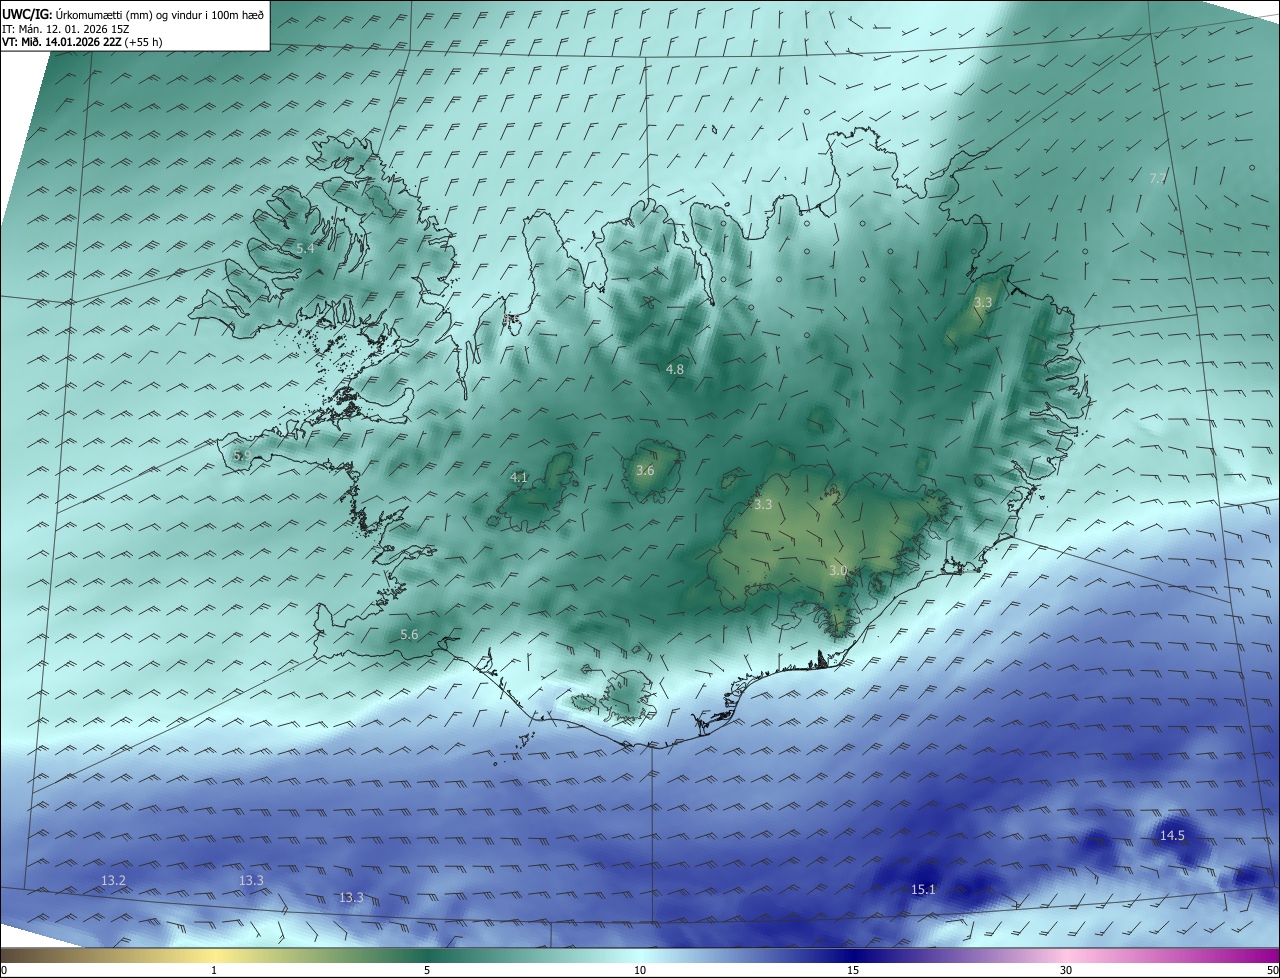Click the '50' tick on the color scale
1280x978 pixels.
(x=1272, y=970)
